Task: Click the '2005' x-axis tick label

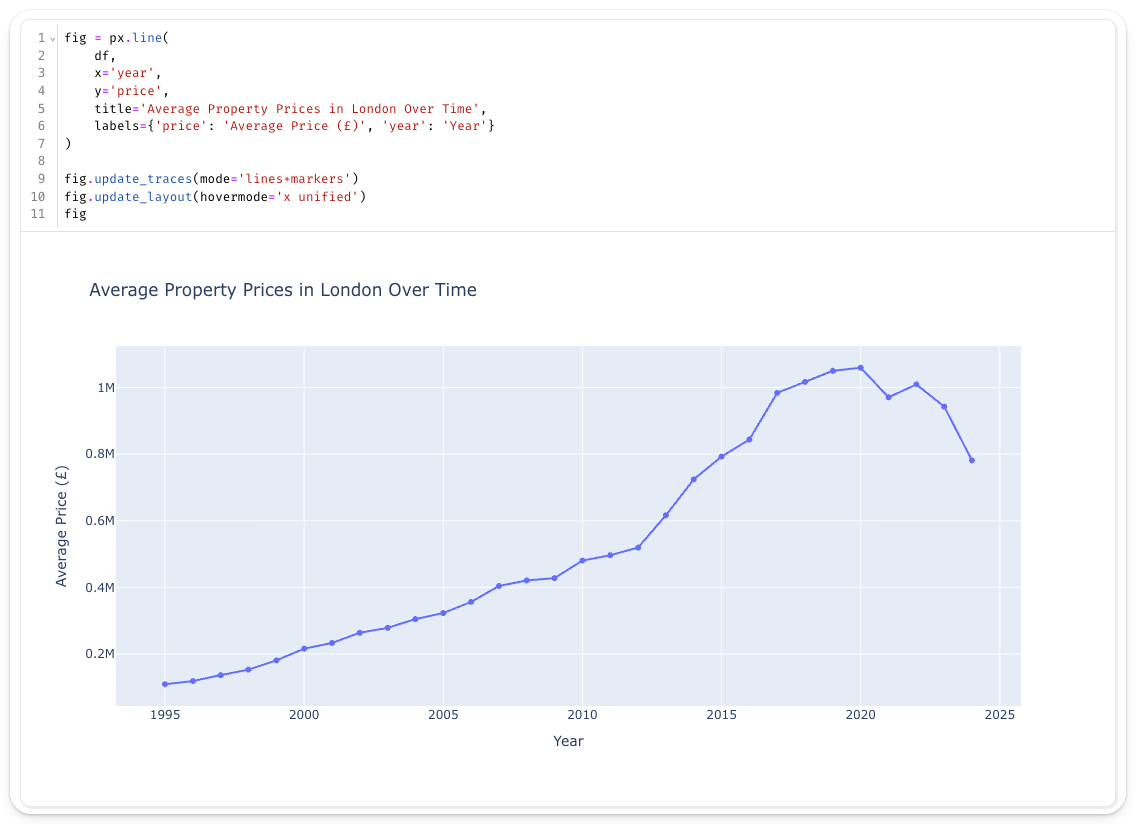Action: [443, 715]
